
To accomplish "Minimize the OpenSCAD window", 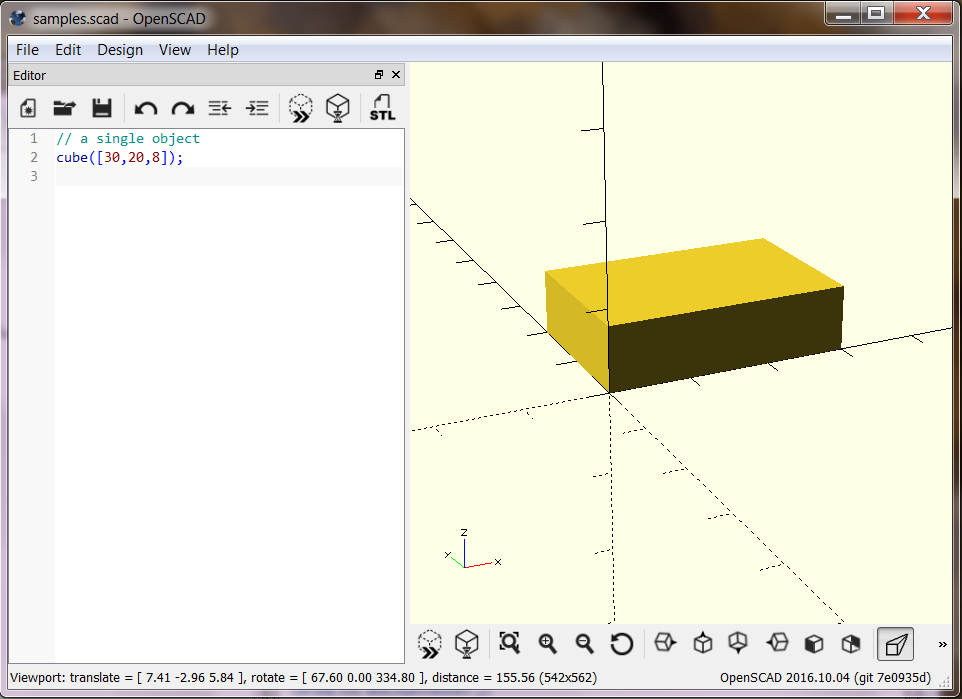I will (x=844, y=13).
